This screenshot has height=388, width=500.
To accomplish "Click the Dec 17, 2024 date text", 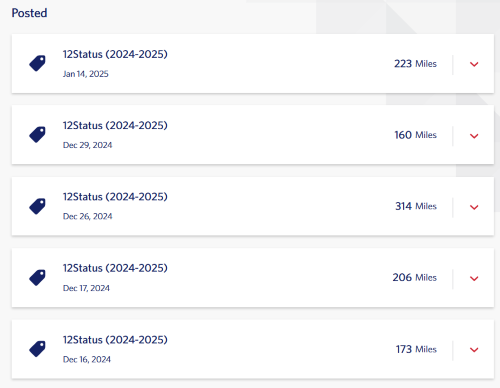I will coord(86,288).
